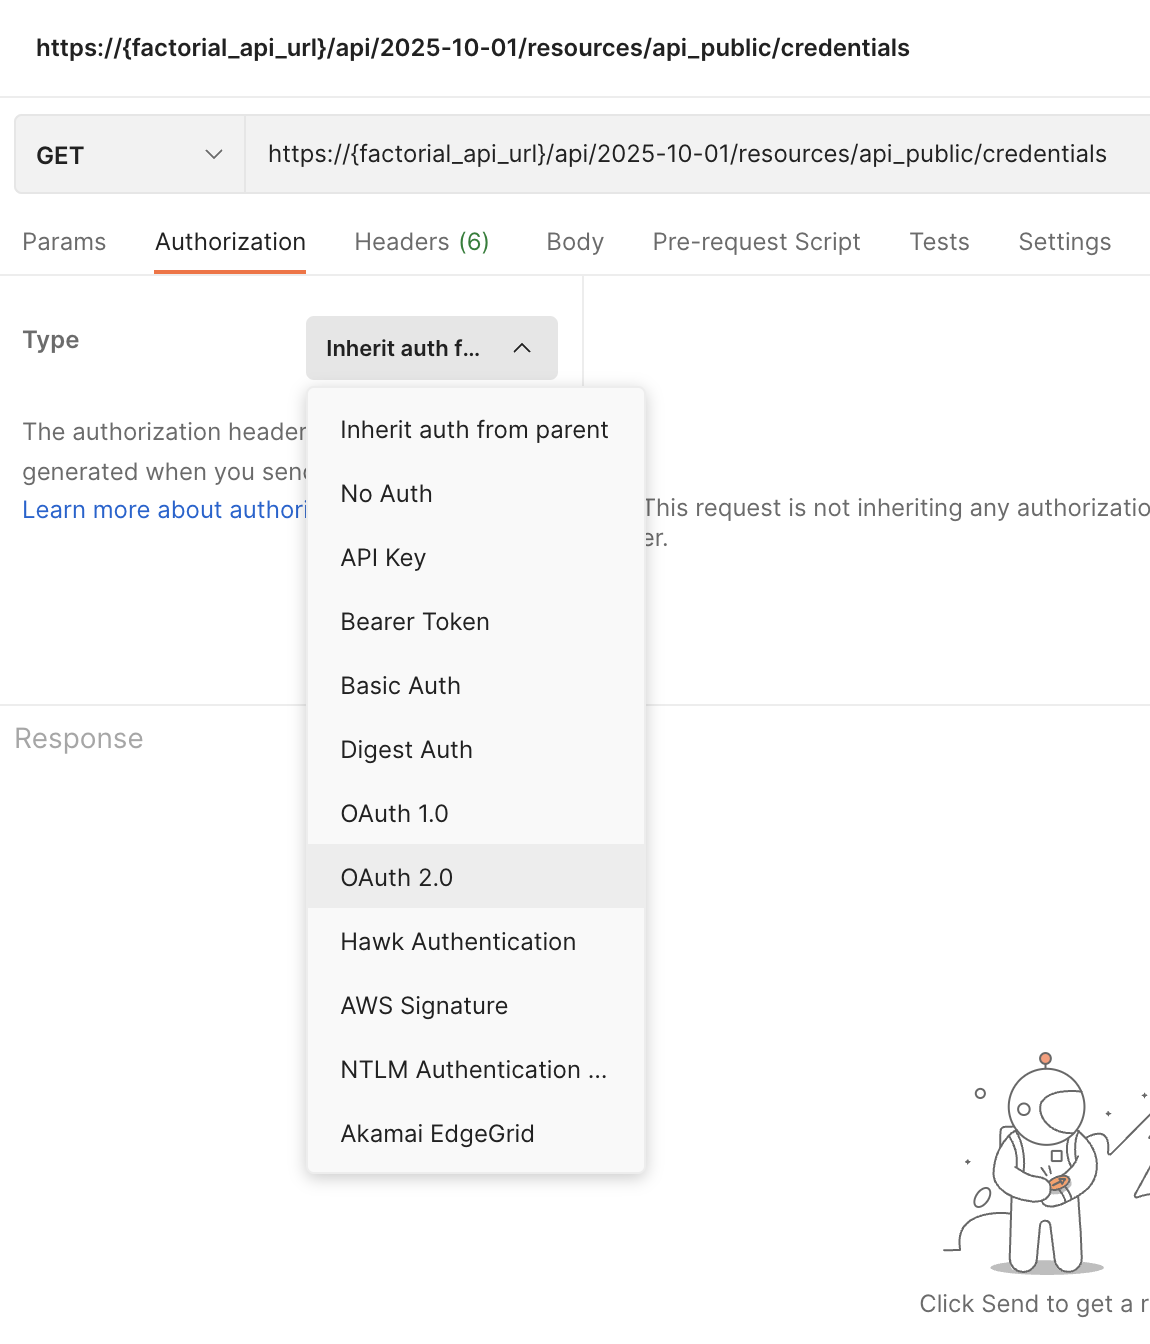Open the GET method dropdown
This screenshot has width=1150, height=1344.
(130, 155)
